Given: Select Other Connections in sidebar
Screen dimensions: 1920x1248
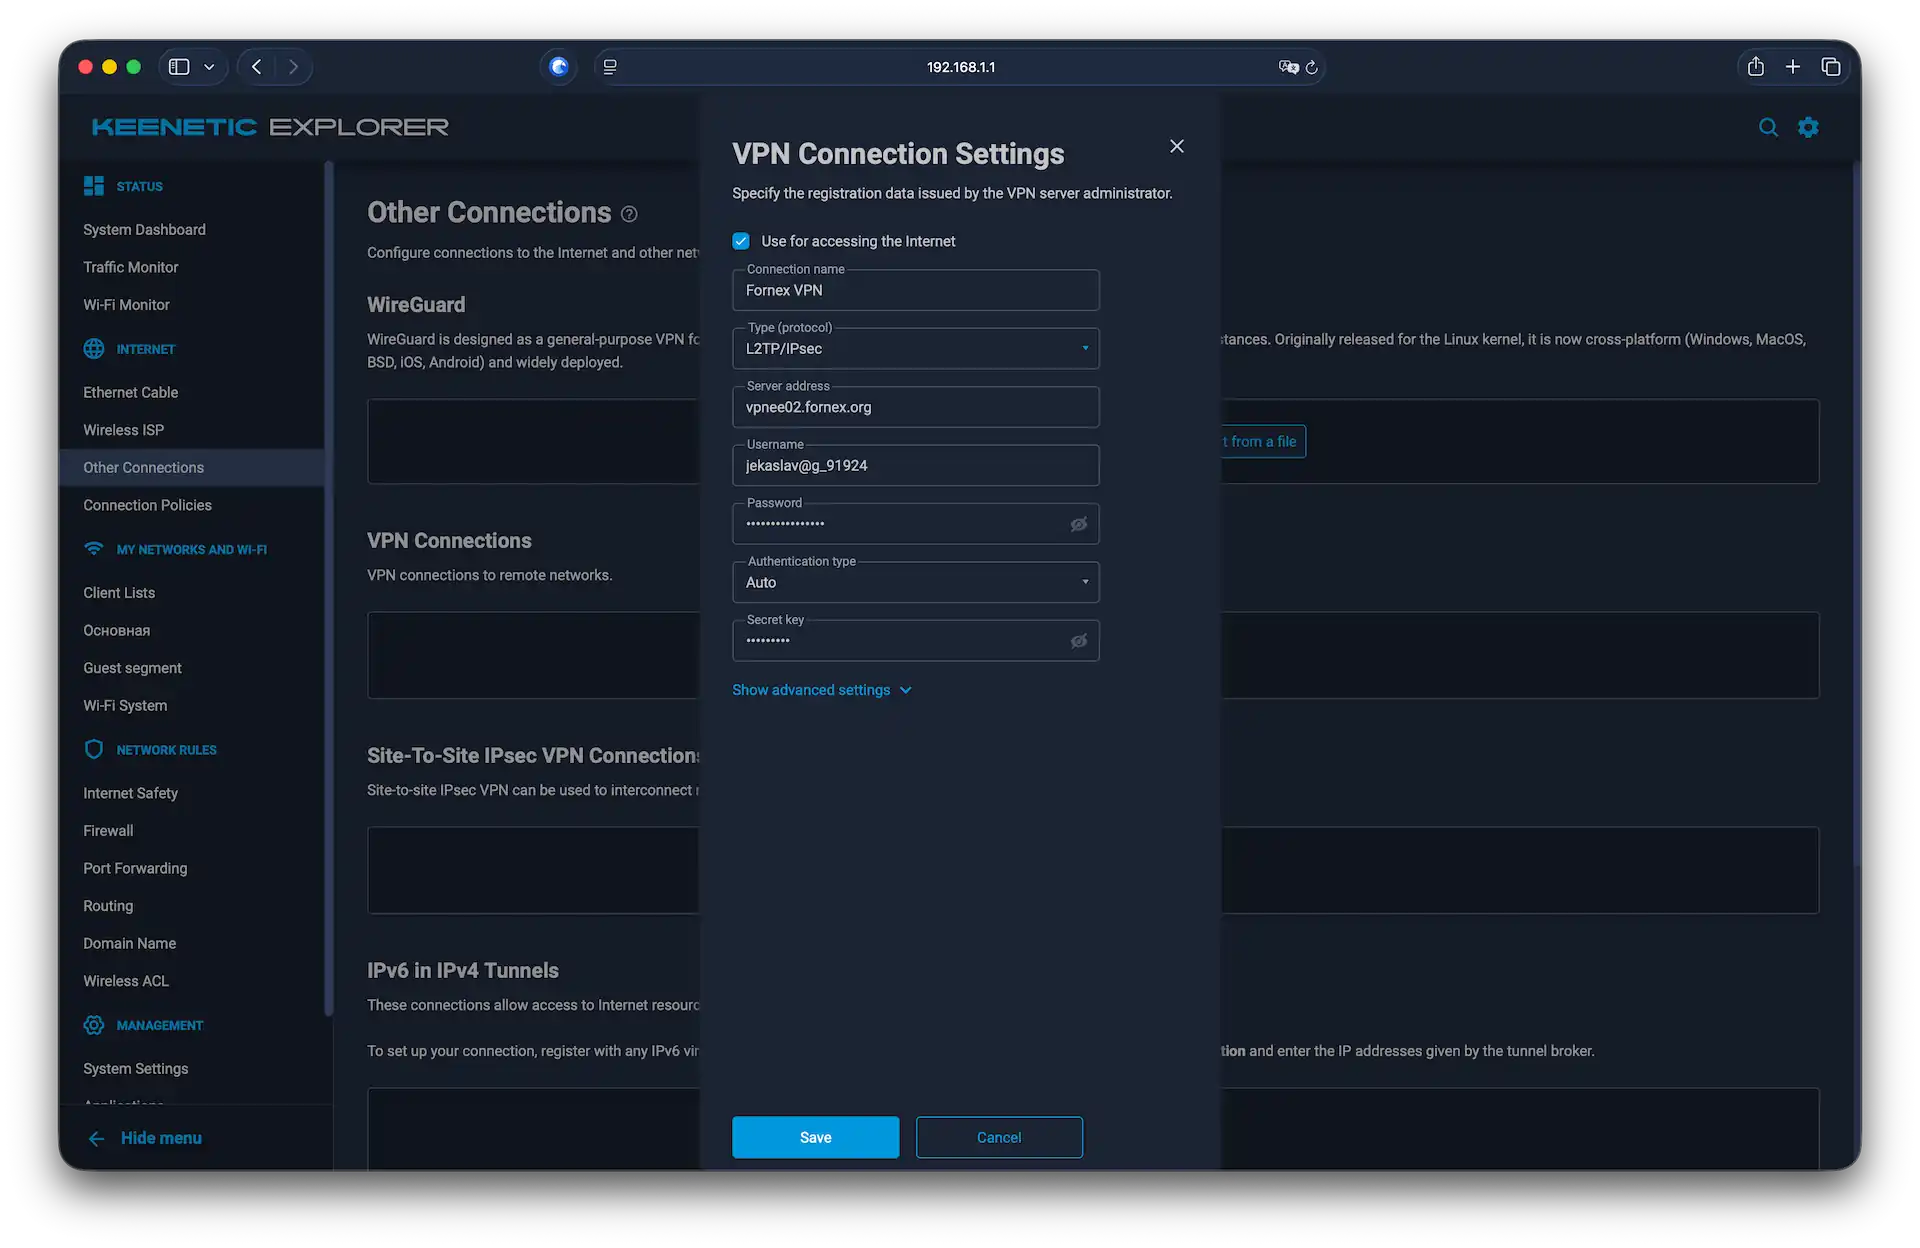Looking at the screenshot, I should [x=192, y=468].
